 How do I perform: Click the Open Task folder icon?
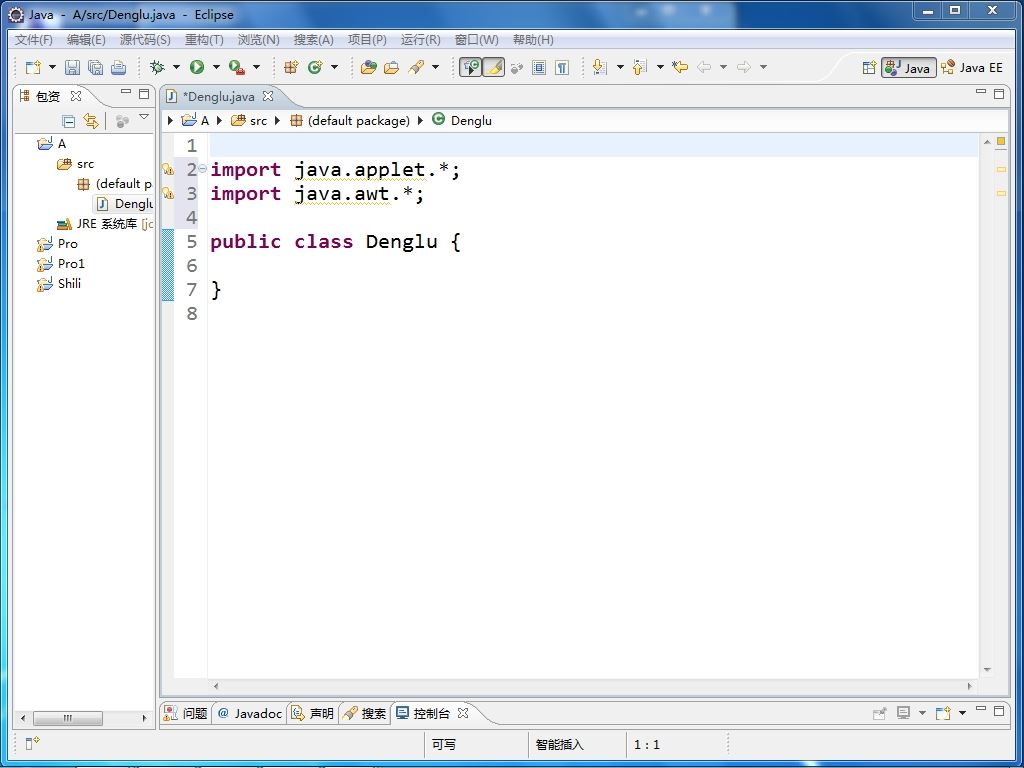(x=392, y=67)
